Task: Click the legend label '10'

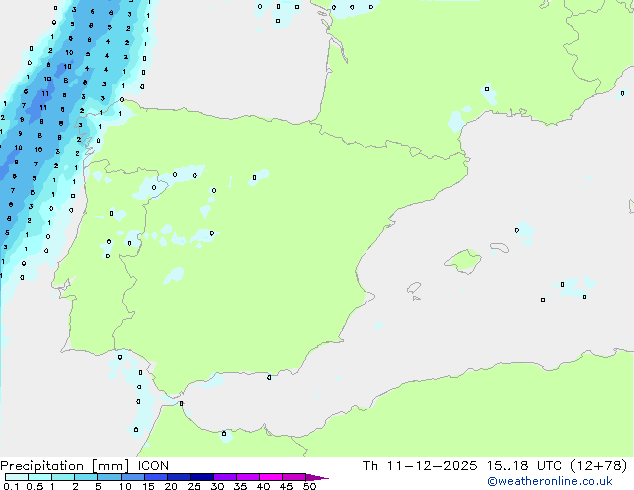Action: tap(125, 486)
